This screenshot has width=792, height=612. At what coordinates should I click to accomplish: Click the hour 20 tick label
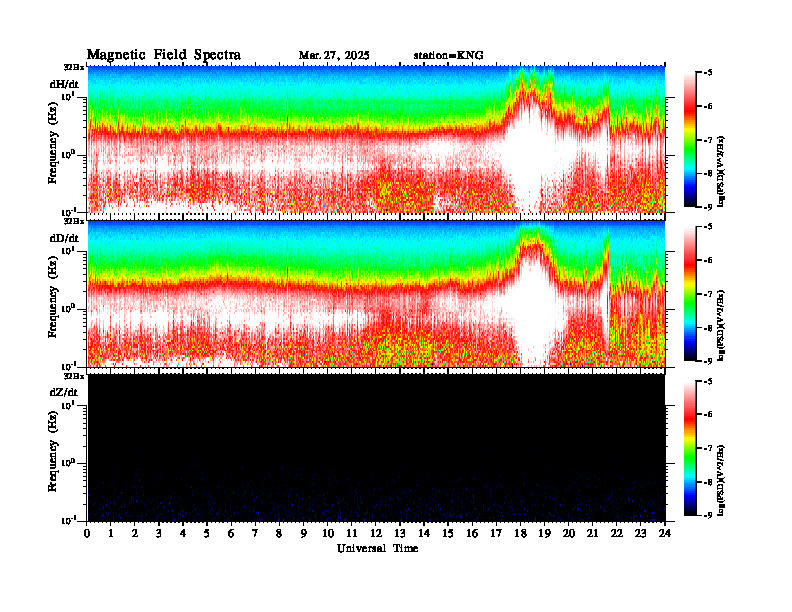(x=569, y=533)
